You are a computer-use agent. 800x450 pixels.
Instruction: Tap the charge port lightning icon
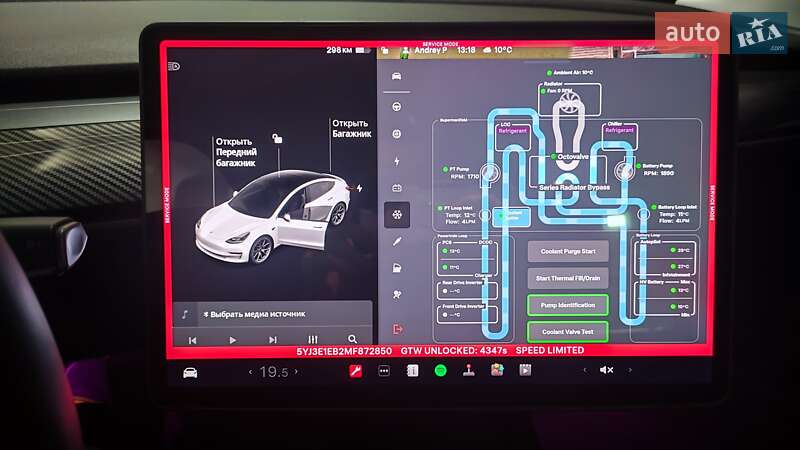pos(360,188)
